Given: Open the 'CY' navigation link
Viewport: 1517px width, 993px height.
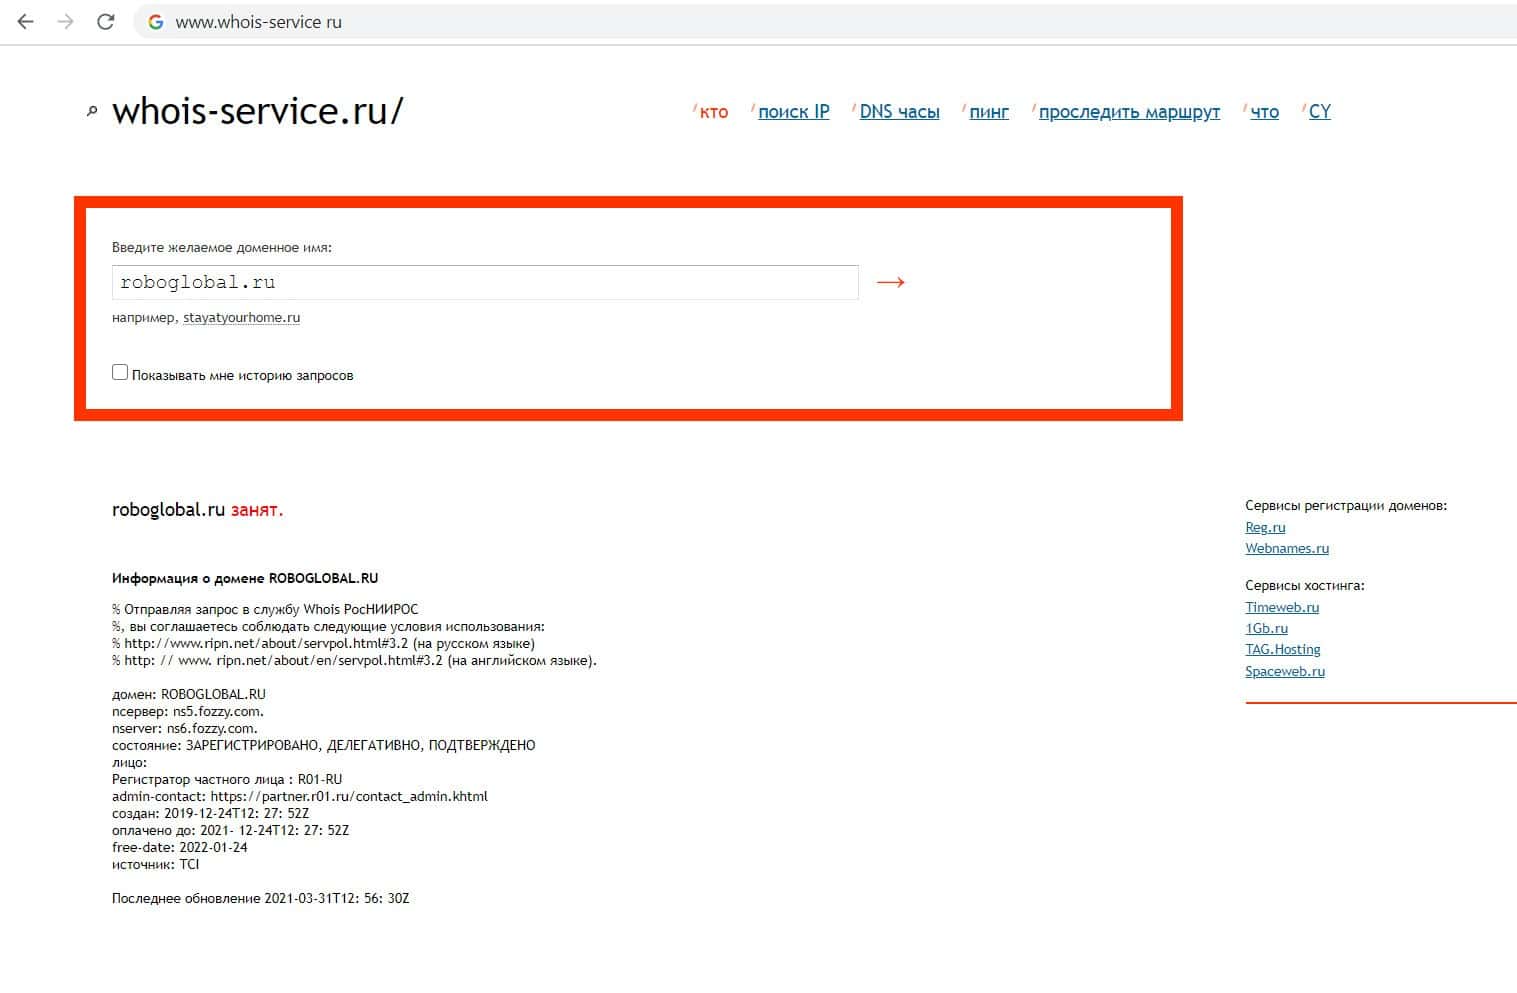Looking at the screenshot, I should click(x=1319, y=112).
